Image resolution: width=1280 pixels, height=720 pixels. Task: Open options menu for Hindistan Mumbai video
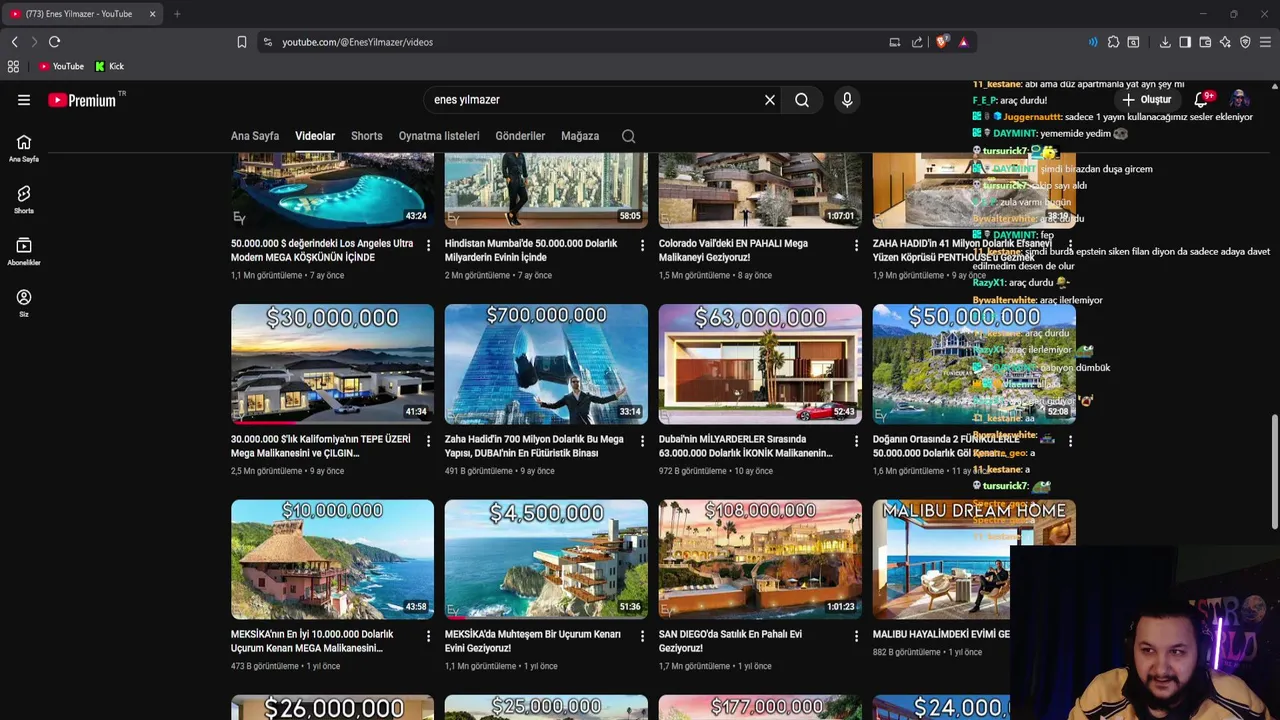point(642,245)
